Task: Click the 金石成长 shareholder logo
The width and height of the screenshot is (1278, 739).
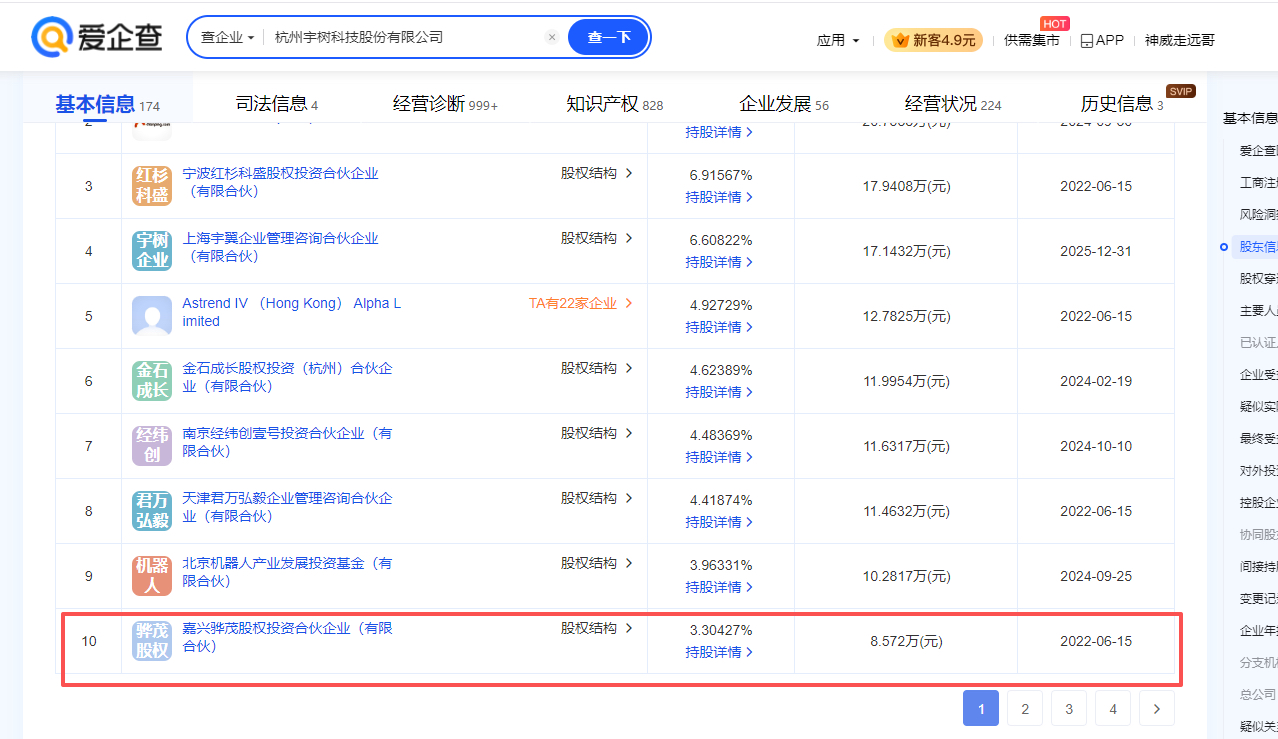Action: (152, 381)
